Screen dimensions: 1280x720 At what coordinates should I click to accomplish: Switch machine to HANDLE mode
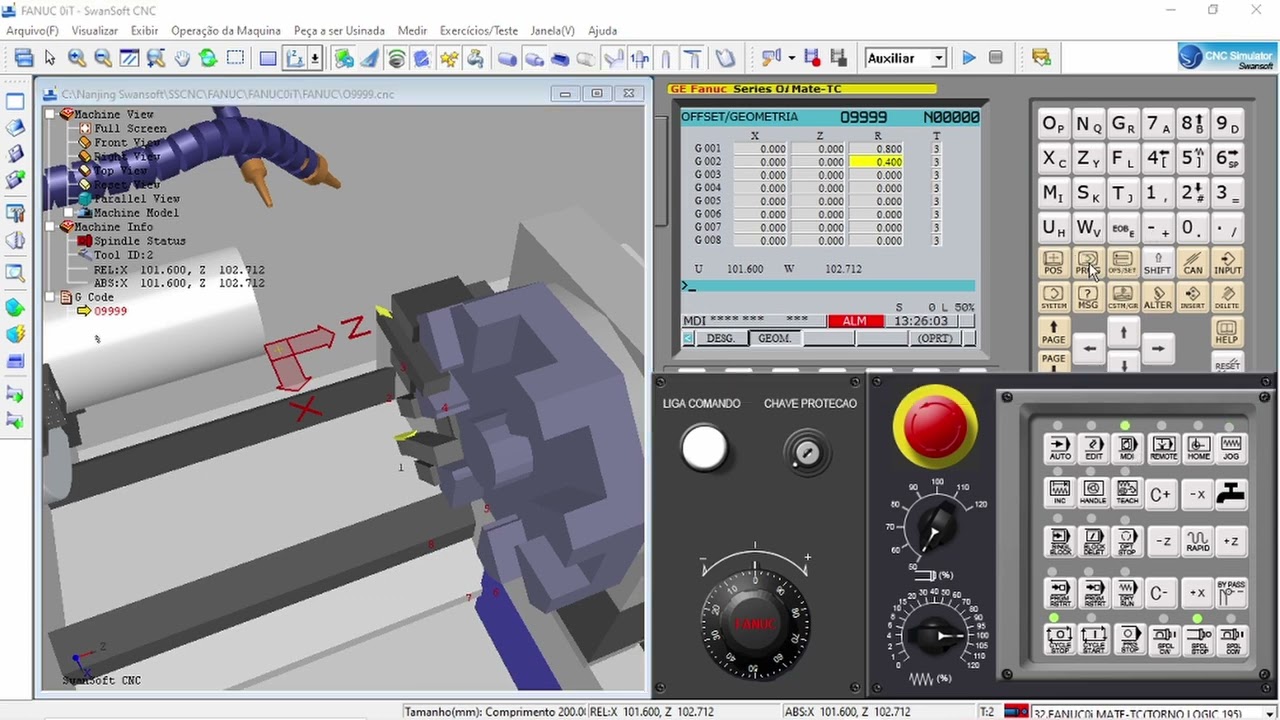tap(1094, 494)
